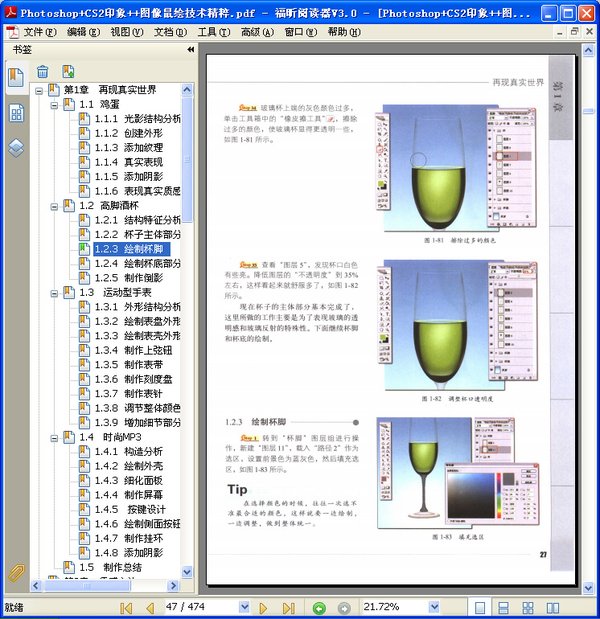The image size is (600, 619).
Task: Open the page number dropdown
Action: click(244, 607)
